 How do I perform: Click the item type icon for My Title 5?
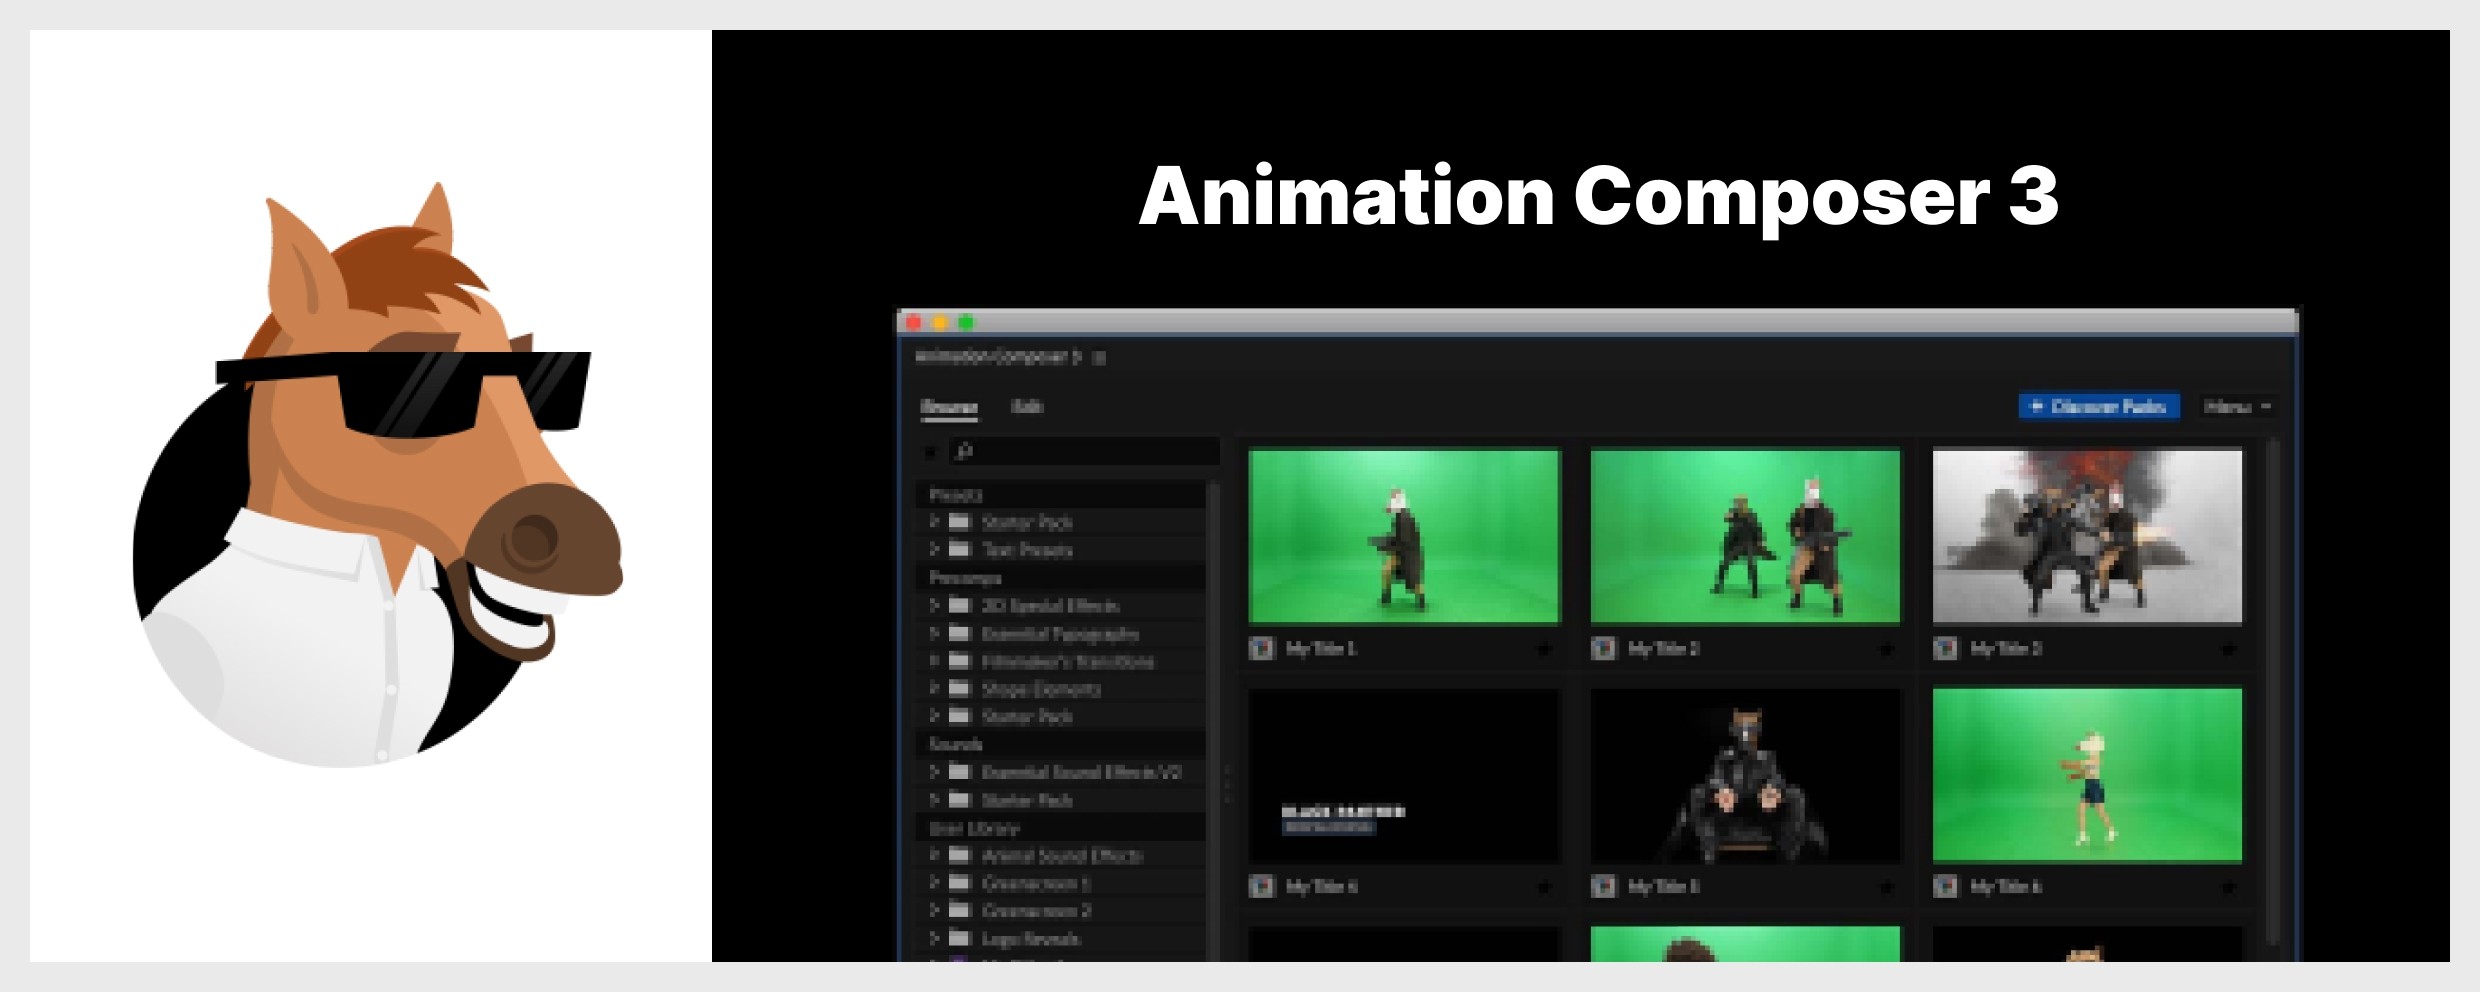[1604, 886]
